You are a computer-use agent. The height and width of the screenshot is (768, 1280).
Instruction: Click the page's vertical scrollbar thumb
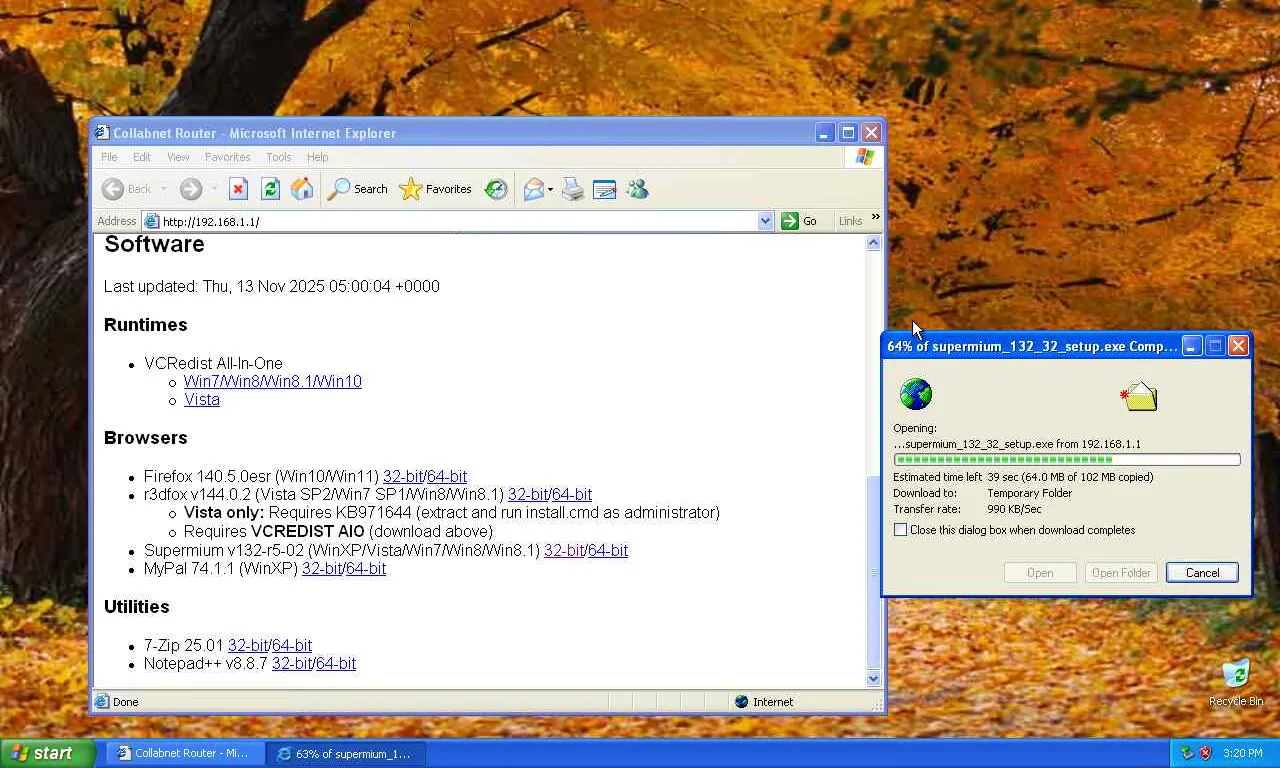874,571
